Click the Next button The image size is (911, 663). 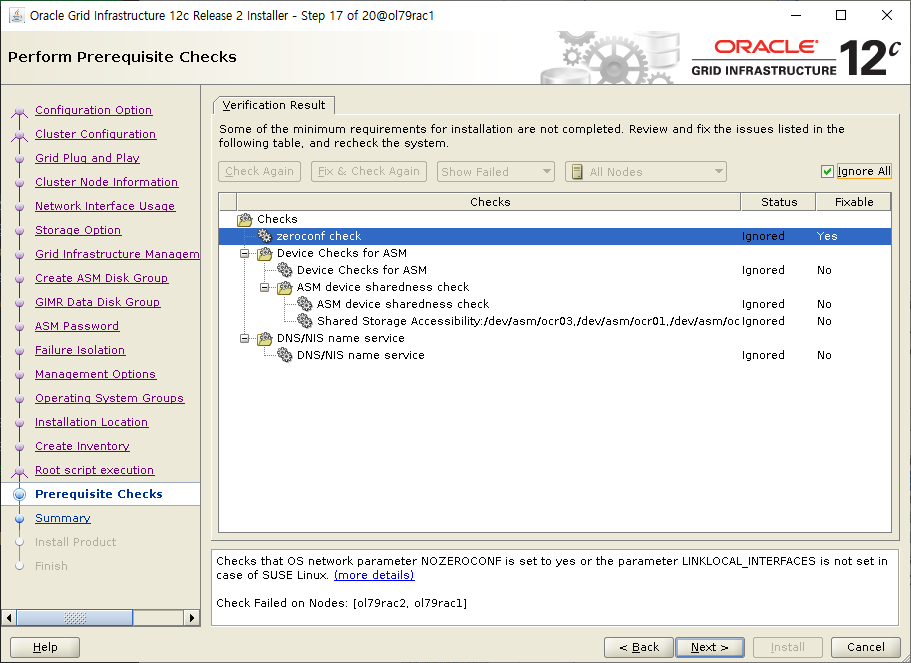click(709, 647)
